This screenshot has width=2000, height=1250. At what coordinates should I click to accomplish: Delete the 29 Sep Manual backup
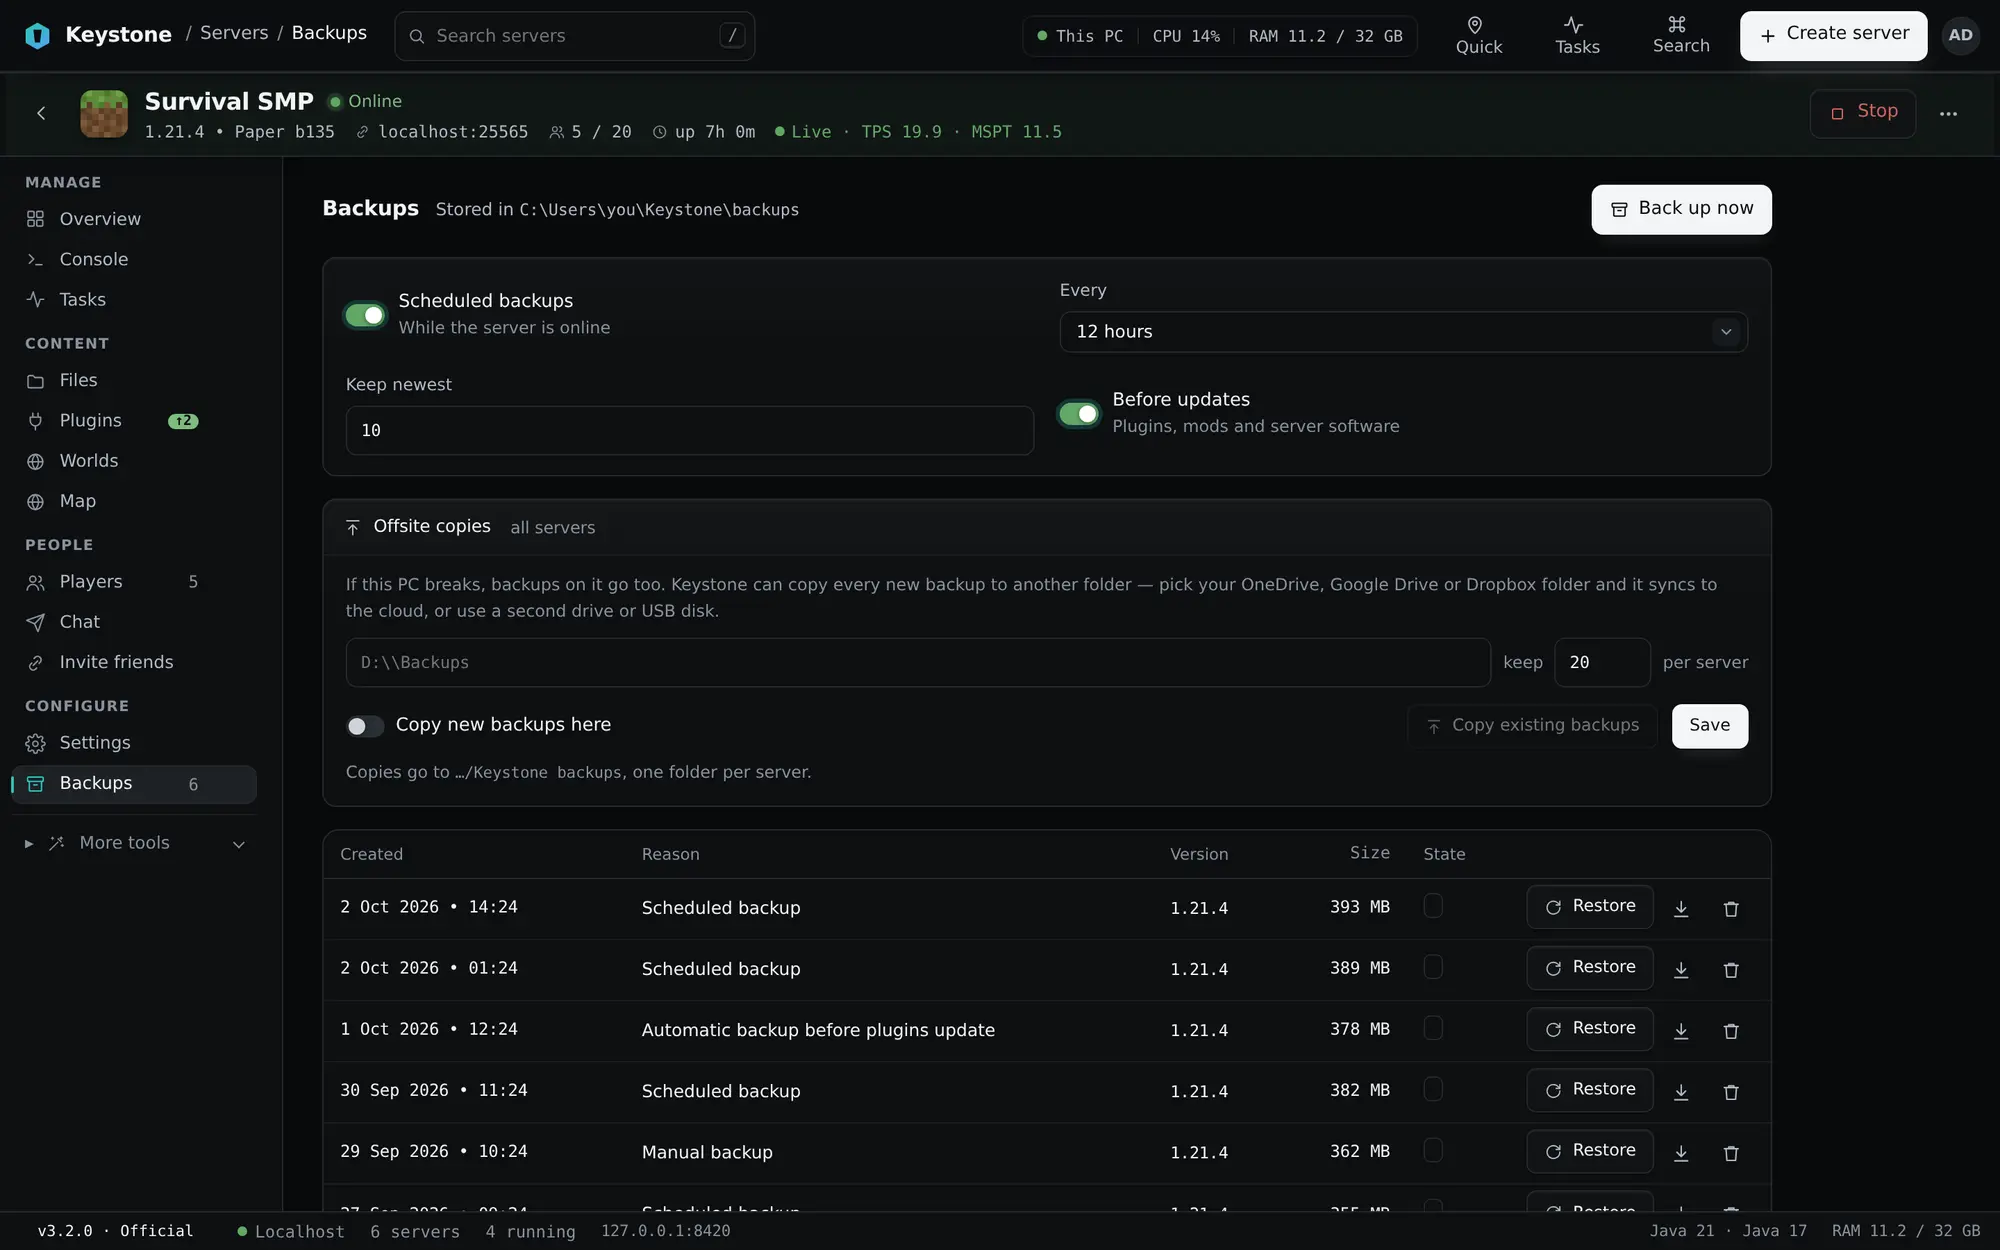(x=1731, y=1152)
